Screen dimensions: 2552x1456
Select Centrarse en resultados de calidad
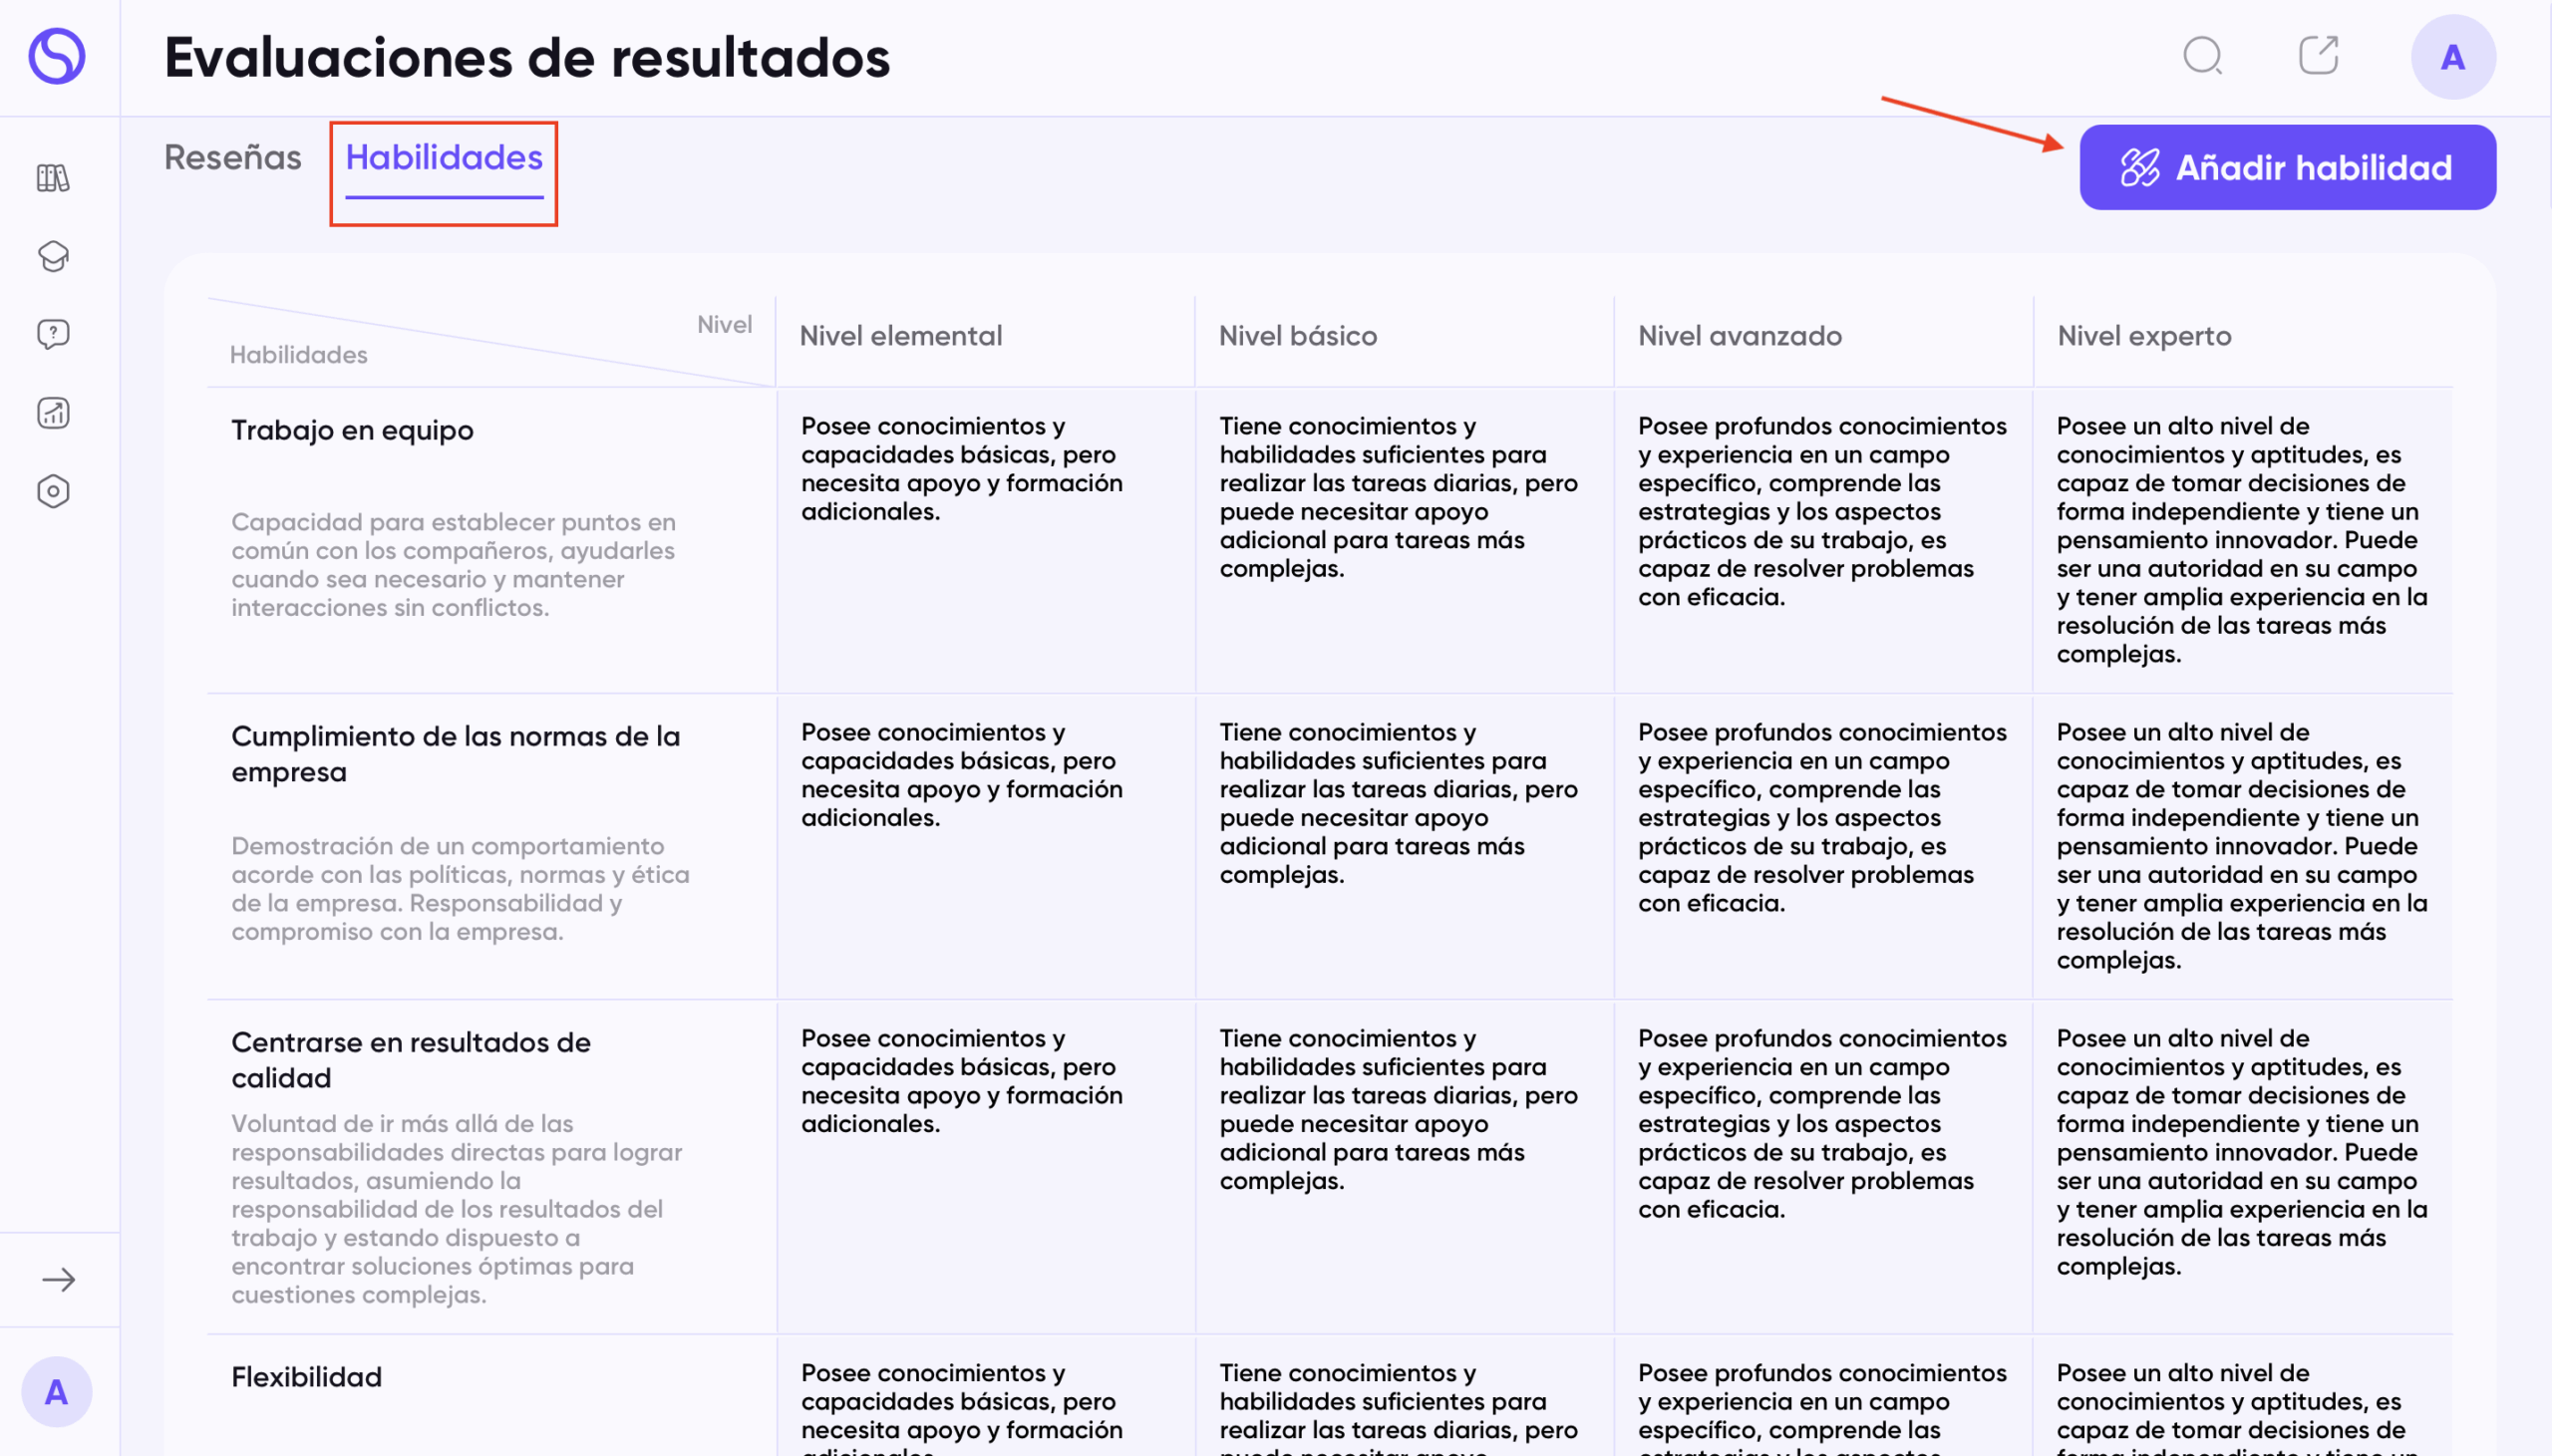tap(410, 1059)
